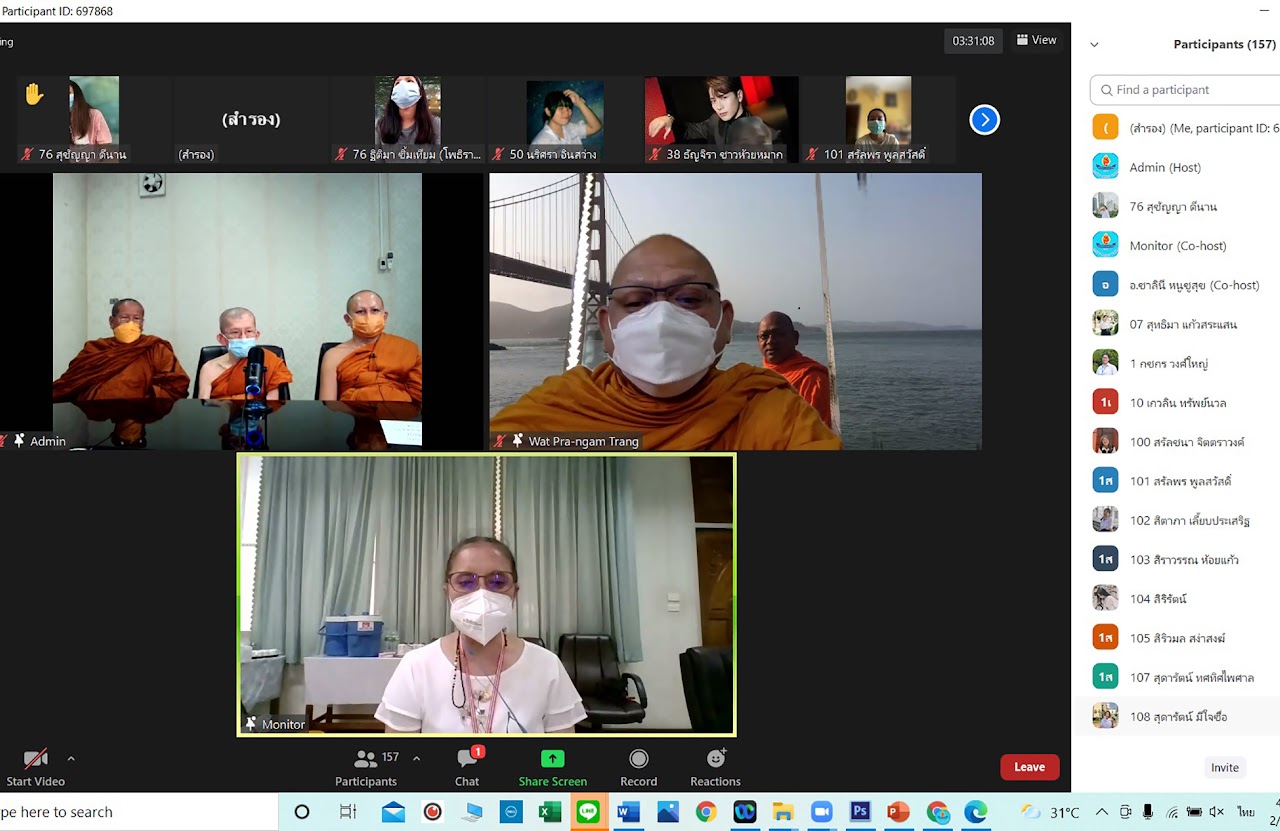This screenshot has width=1280, height=831.
Task: Select 107 สุดารัตน์ ทศทิศไพศาล participant row
Action: (x=1180, y=677)
